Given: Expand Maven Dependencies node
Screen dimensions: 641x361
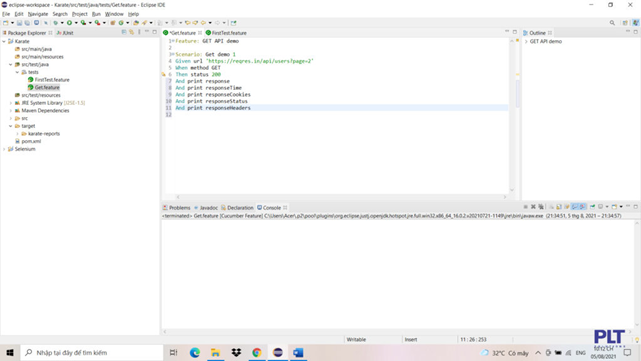Looking at the screenshot, I should click(11, 111).
